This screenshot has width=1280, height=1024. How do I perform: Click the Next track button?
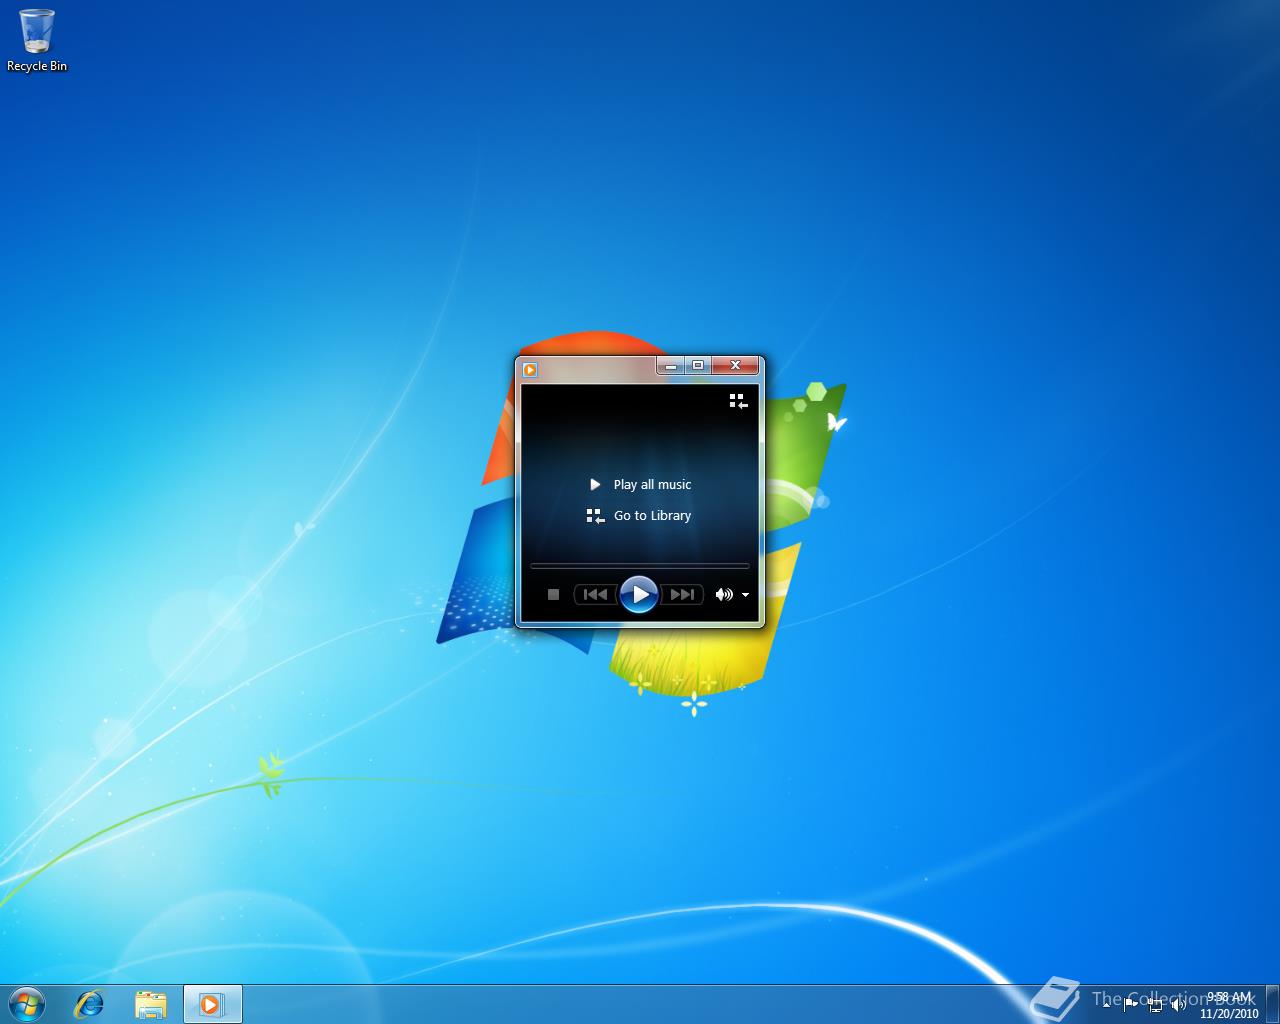point(683,594)
